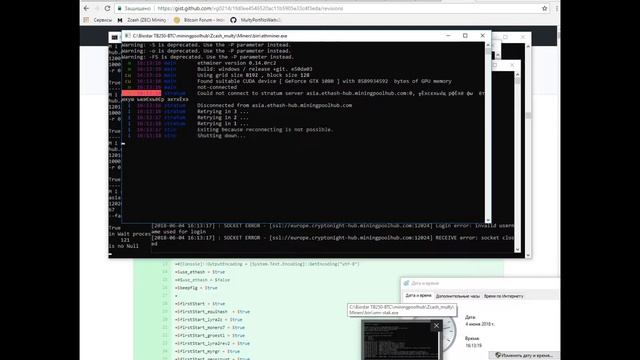Screen dimensions: 640x360
Task: Open the browser three-dot menu
Action: tap(557, 8)
